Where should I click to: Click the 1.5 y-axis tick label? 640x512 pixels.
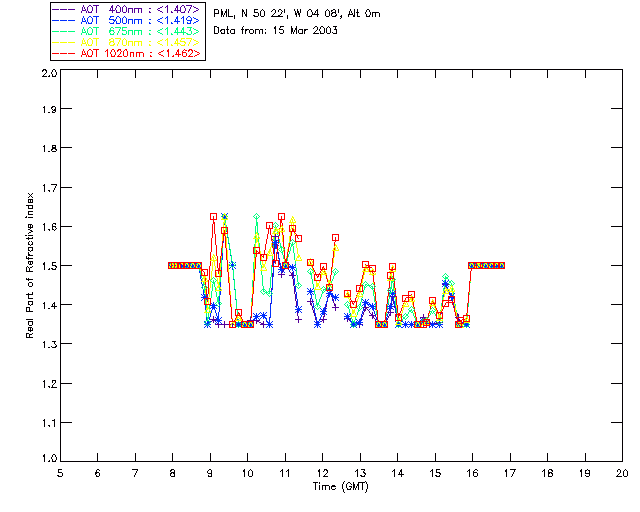pyautogui.click(x=49, y=266)
